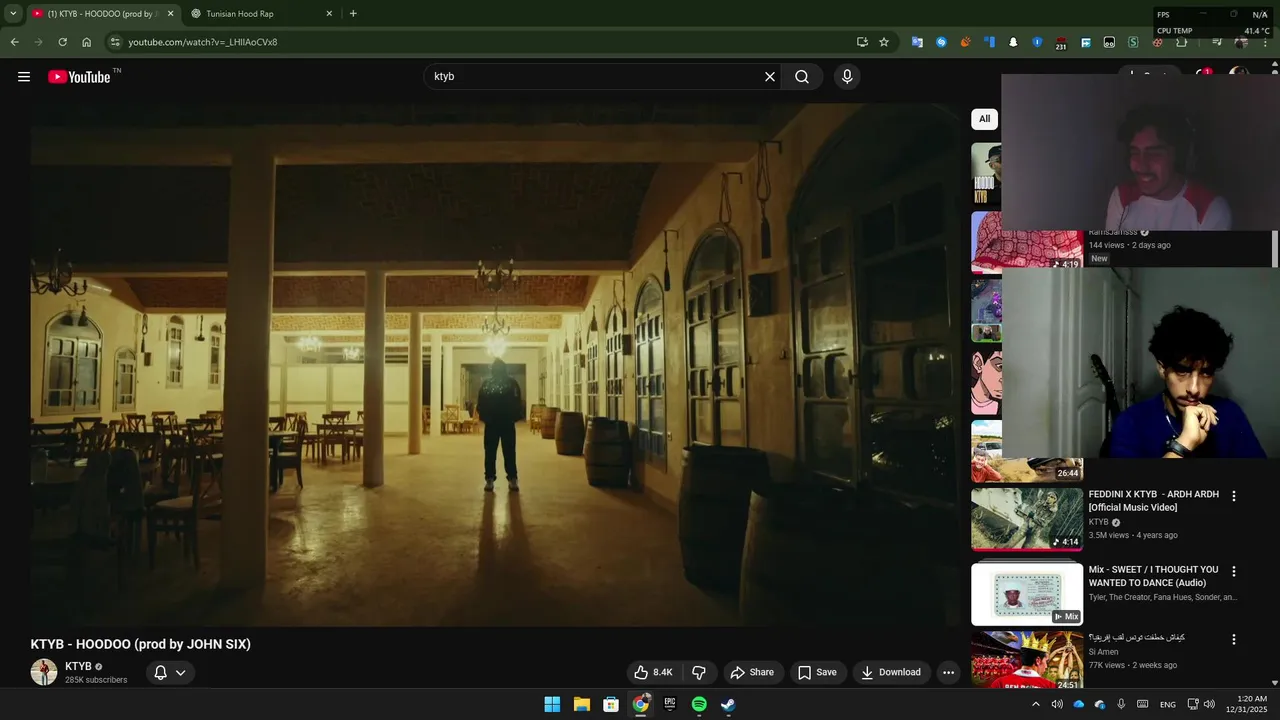The image size is (1280, 720).
Task: Open the YouTube hamburger guide menu
Action: (x=24, y=77)
